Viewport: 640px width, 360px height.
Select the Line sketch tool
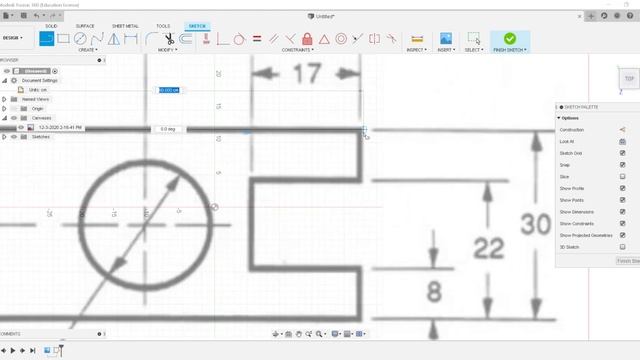[x=47, y=39]
